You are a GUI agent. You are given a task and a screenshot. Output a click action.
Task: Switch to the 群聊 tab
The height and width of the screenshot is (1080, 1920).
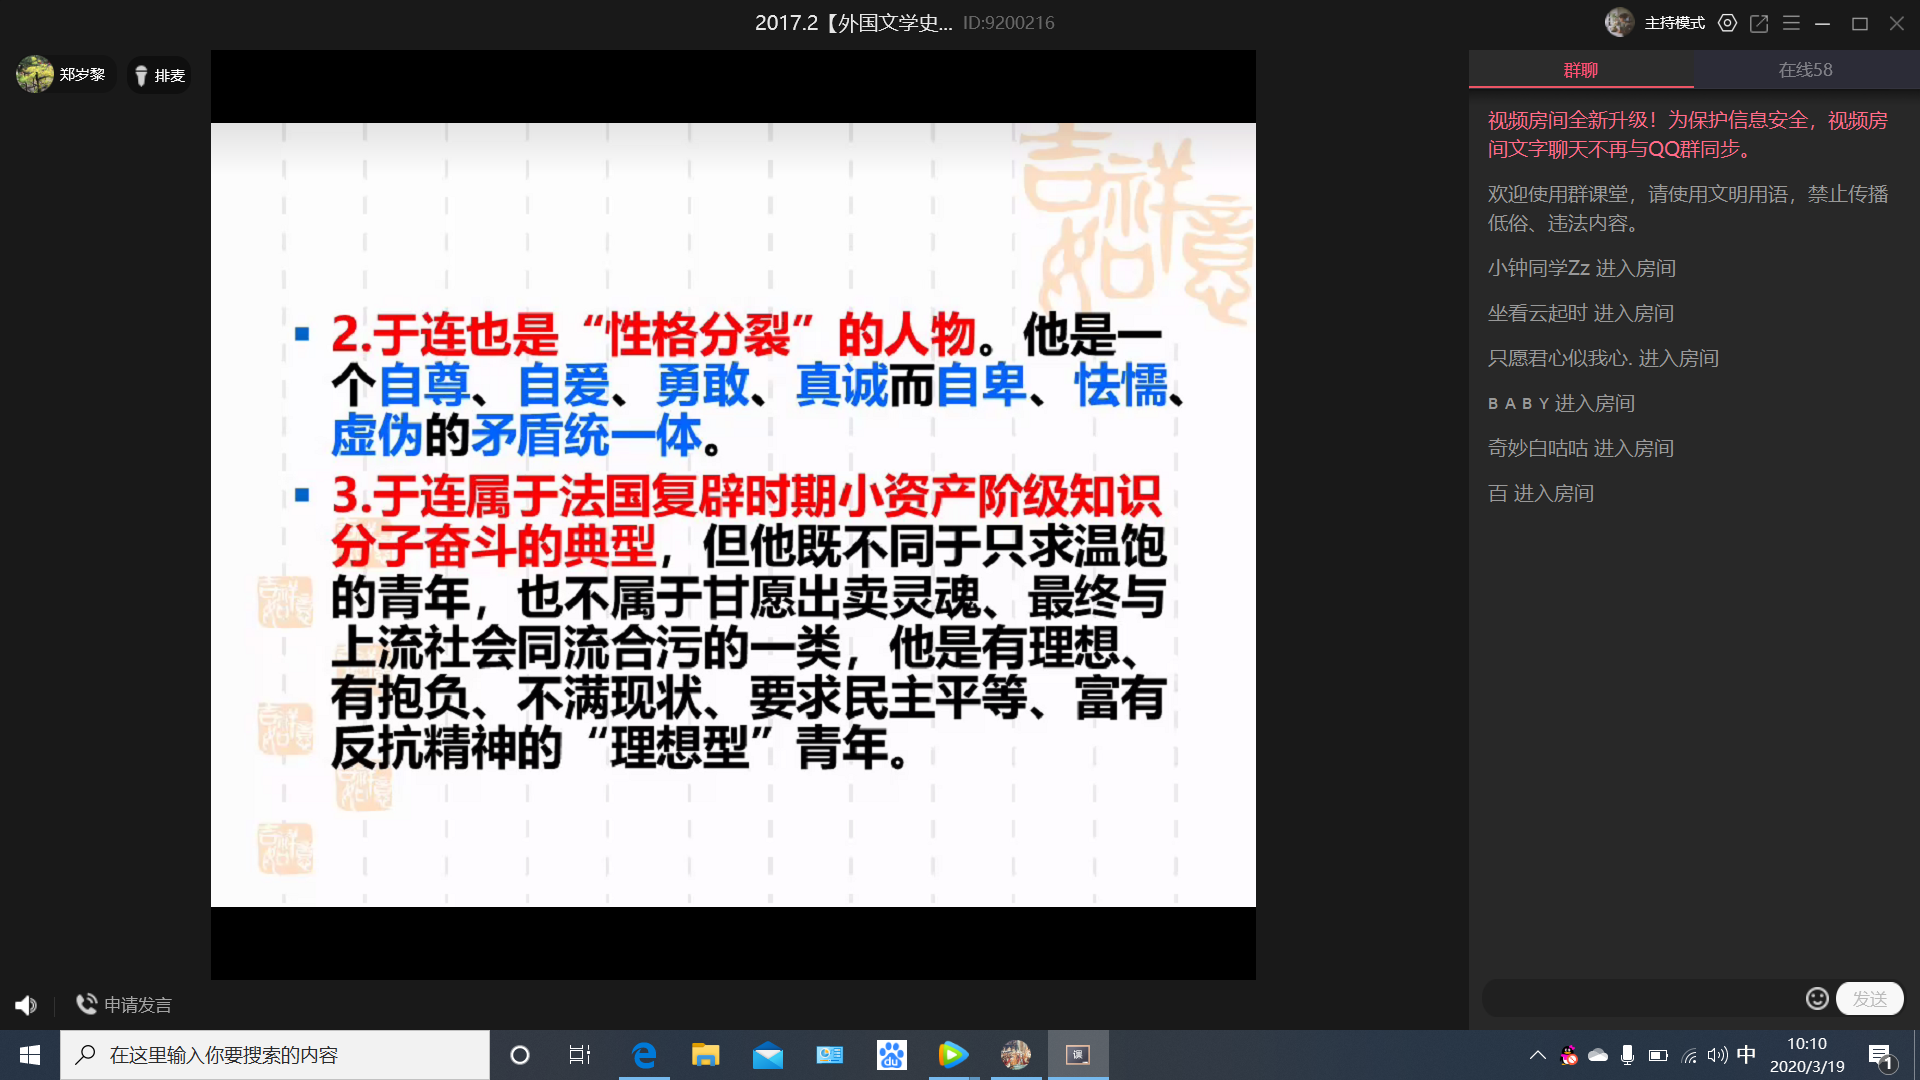1580,70
